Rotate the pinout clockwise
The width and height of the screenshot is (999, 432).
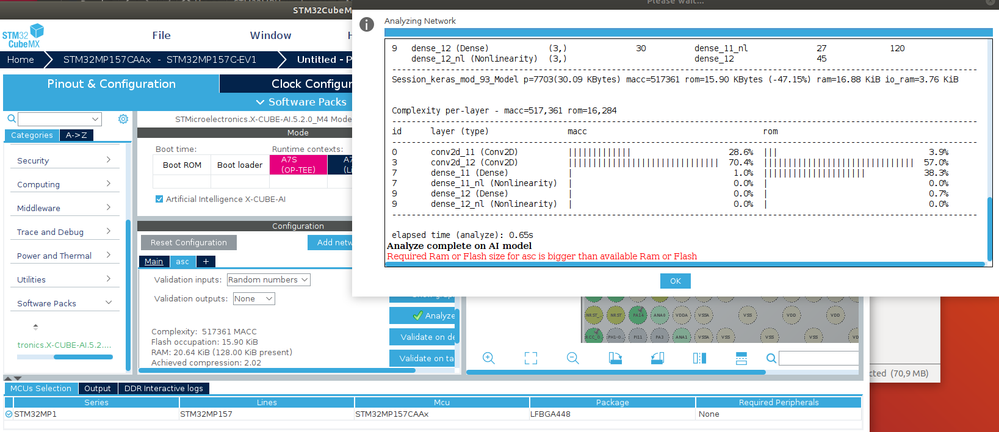coord(615,358)
